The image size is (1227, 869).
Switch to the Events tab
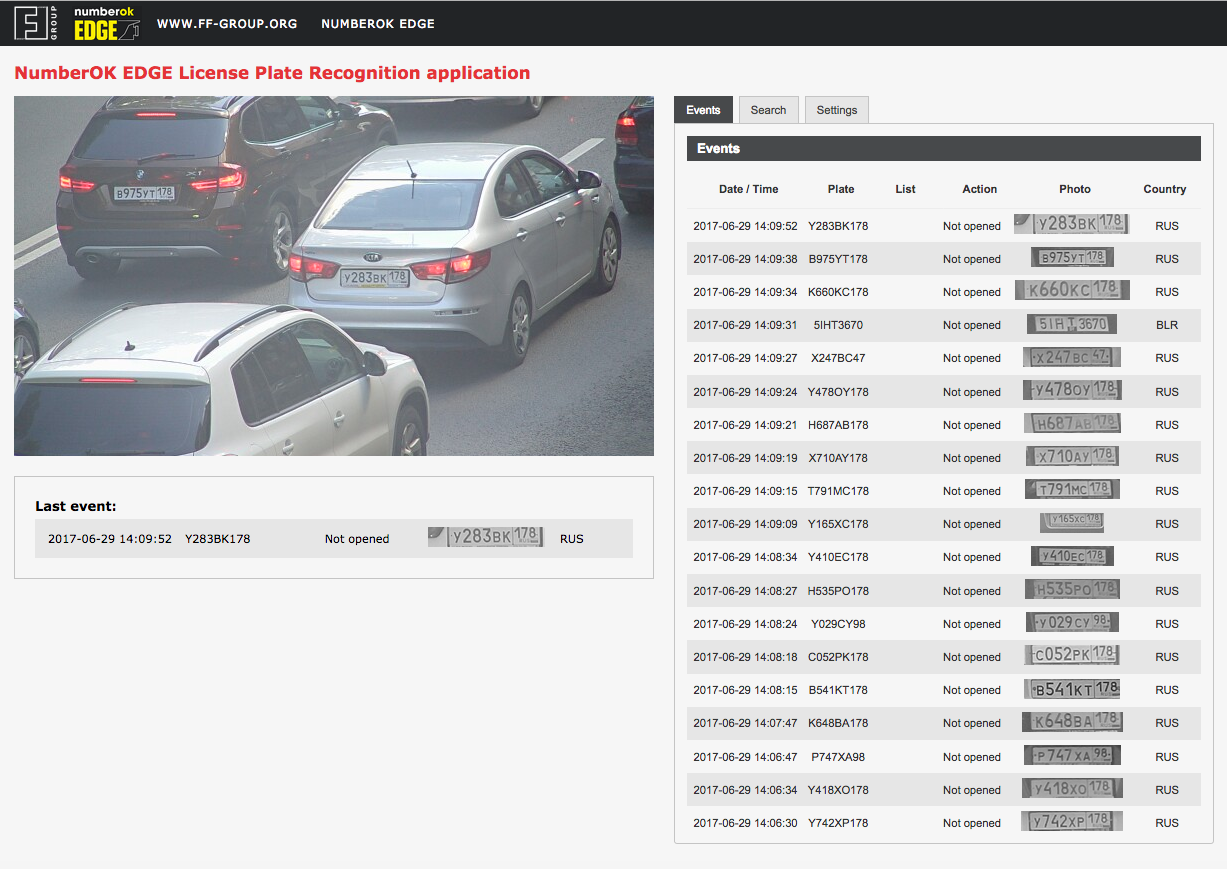point(704,110)
